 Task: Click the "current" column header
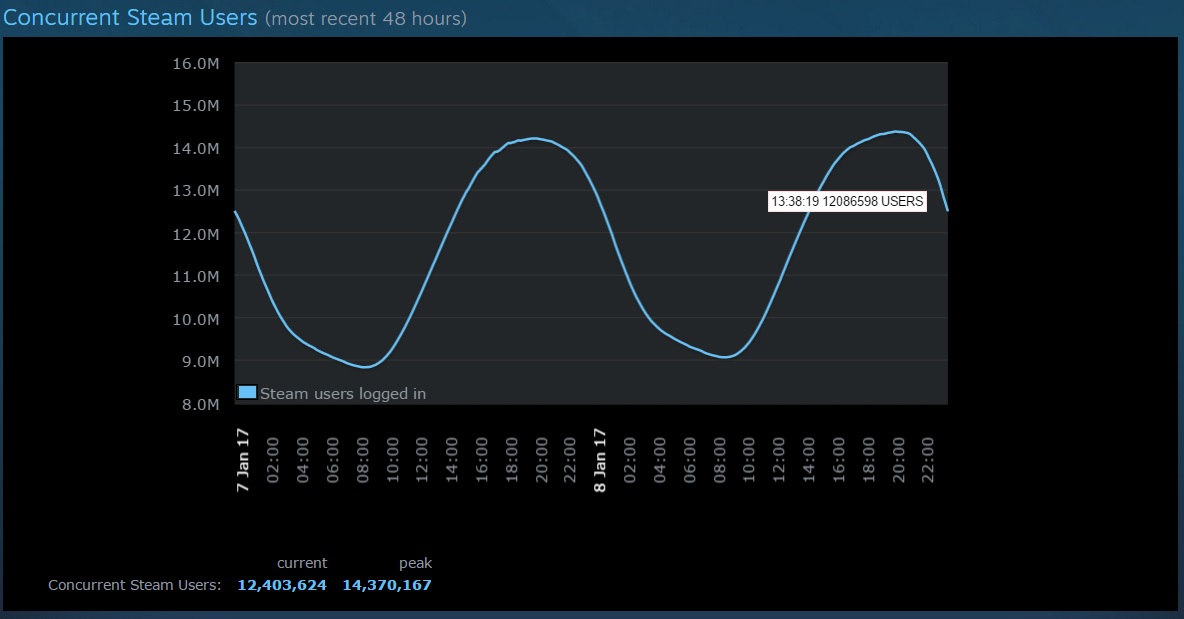[x=302, y=563]
